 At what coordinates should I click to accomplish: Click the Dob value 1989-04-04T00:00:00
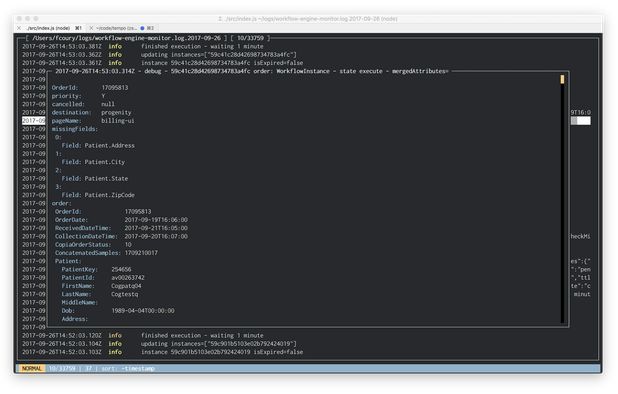point(143,311)
